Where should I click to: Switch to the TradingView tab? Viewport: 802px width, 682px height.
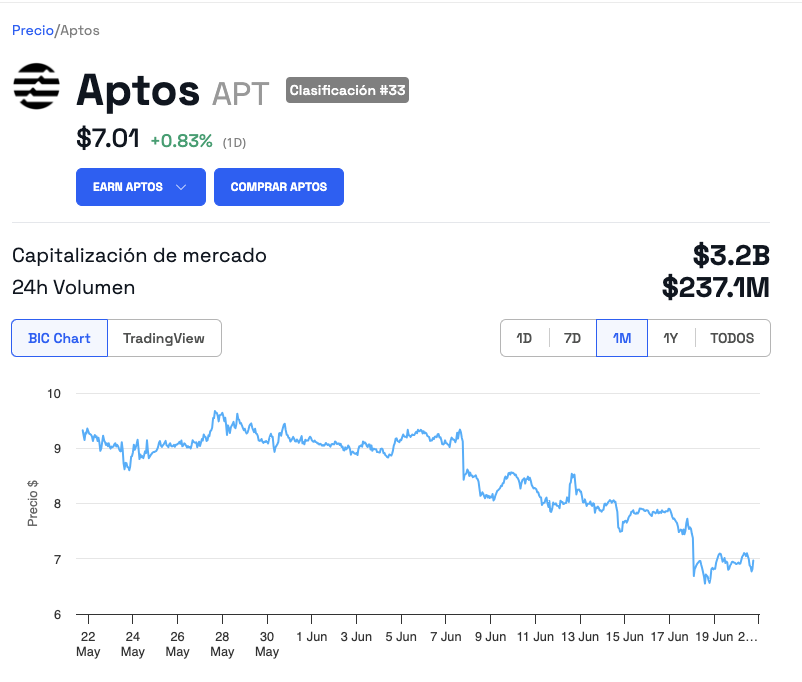[164, 338]
